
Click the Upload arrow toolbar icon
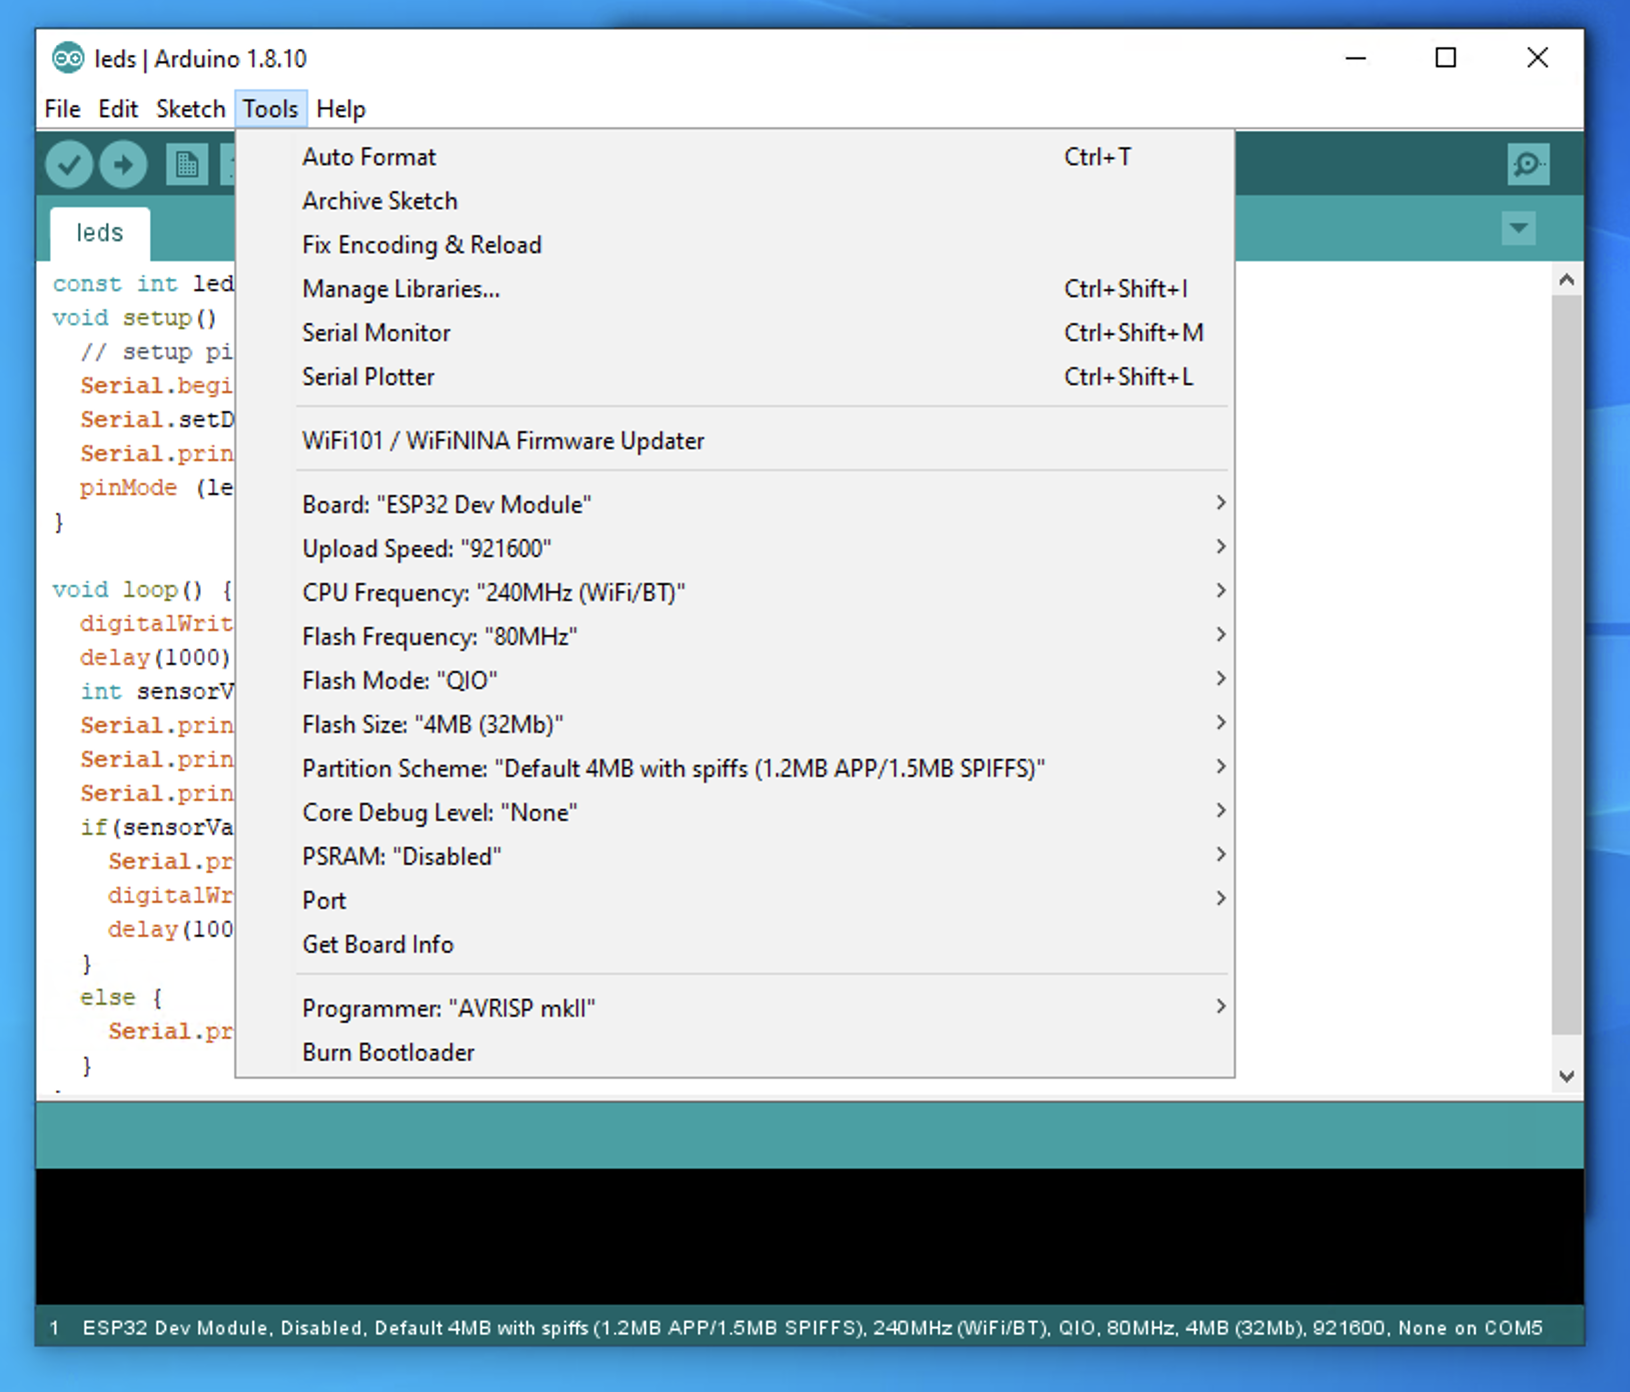click(x=123, y=165)
